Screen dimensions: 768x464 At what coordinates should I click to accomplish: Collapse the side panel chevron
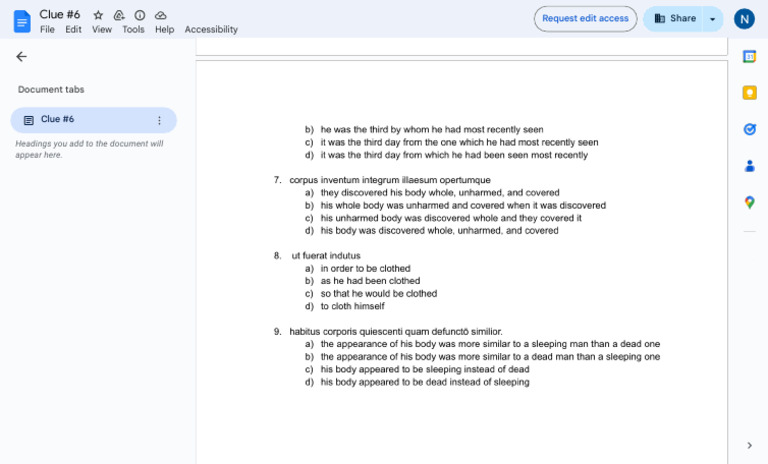point(749,445)
